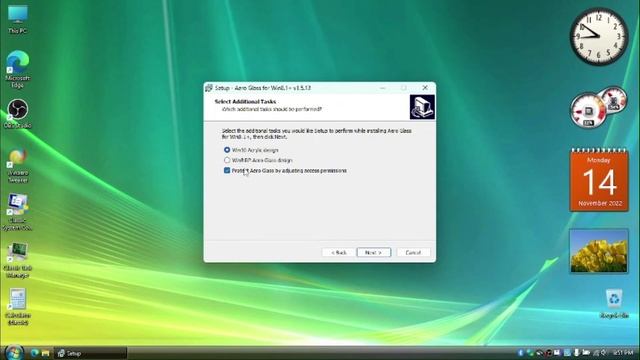The image size is (640, 360).
Task: Minimize the Setup dialog window
Action: (x=382, y=87)
